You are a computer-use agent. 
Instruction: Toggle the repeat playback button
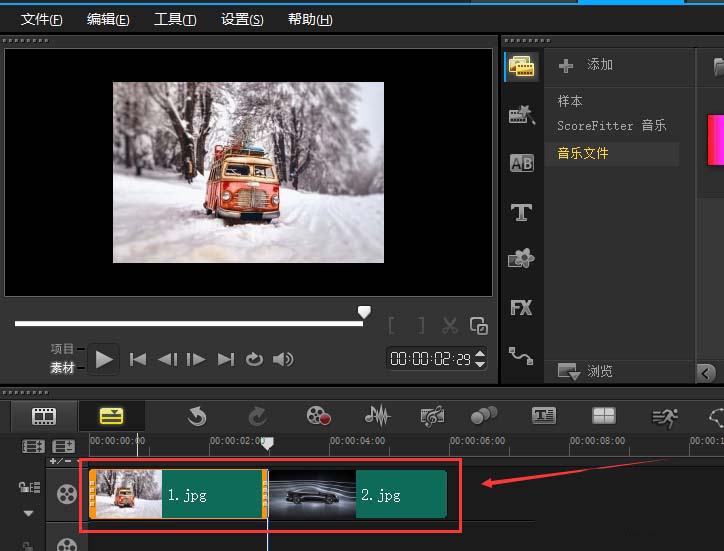point(254,360)
